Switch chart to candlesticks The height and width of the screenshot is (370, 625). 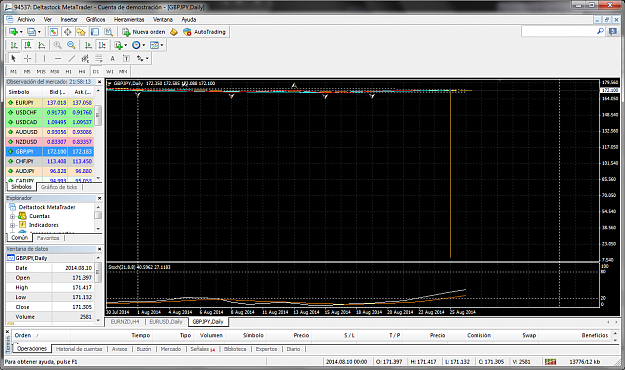[x=28, y=45]
